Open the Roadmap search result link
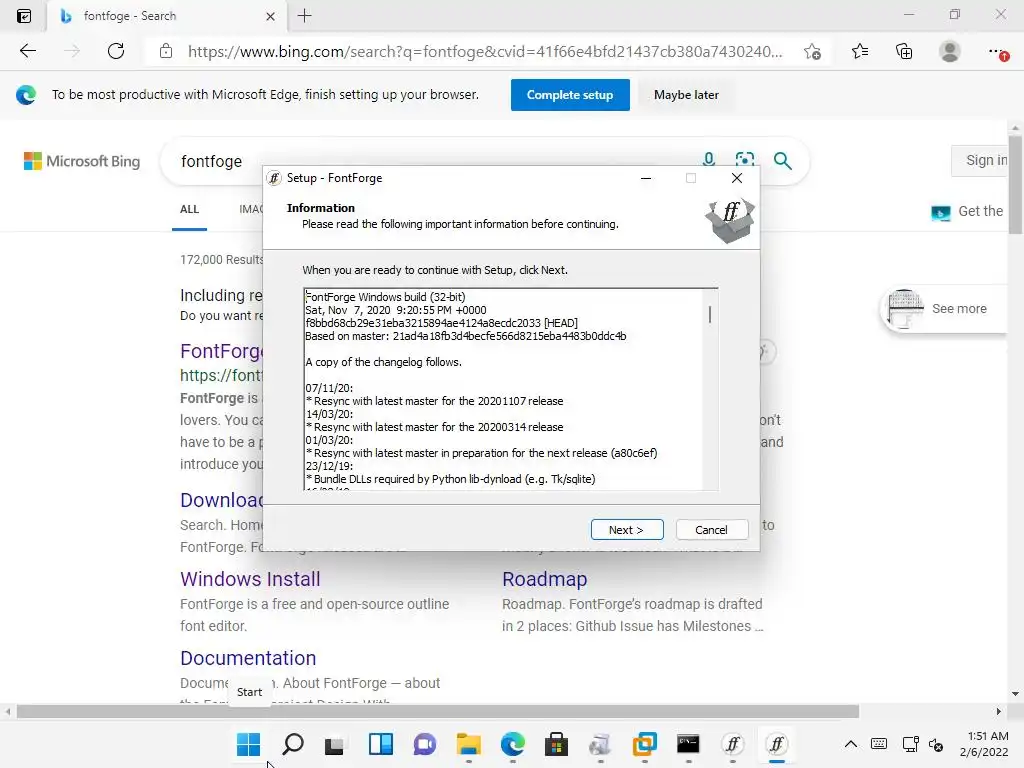 (x=544, y=579)
